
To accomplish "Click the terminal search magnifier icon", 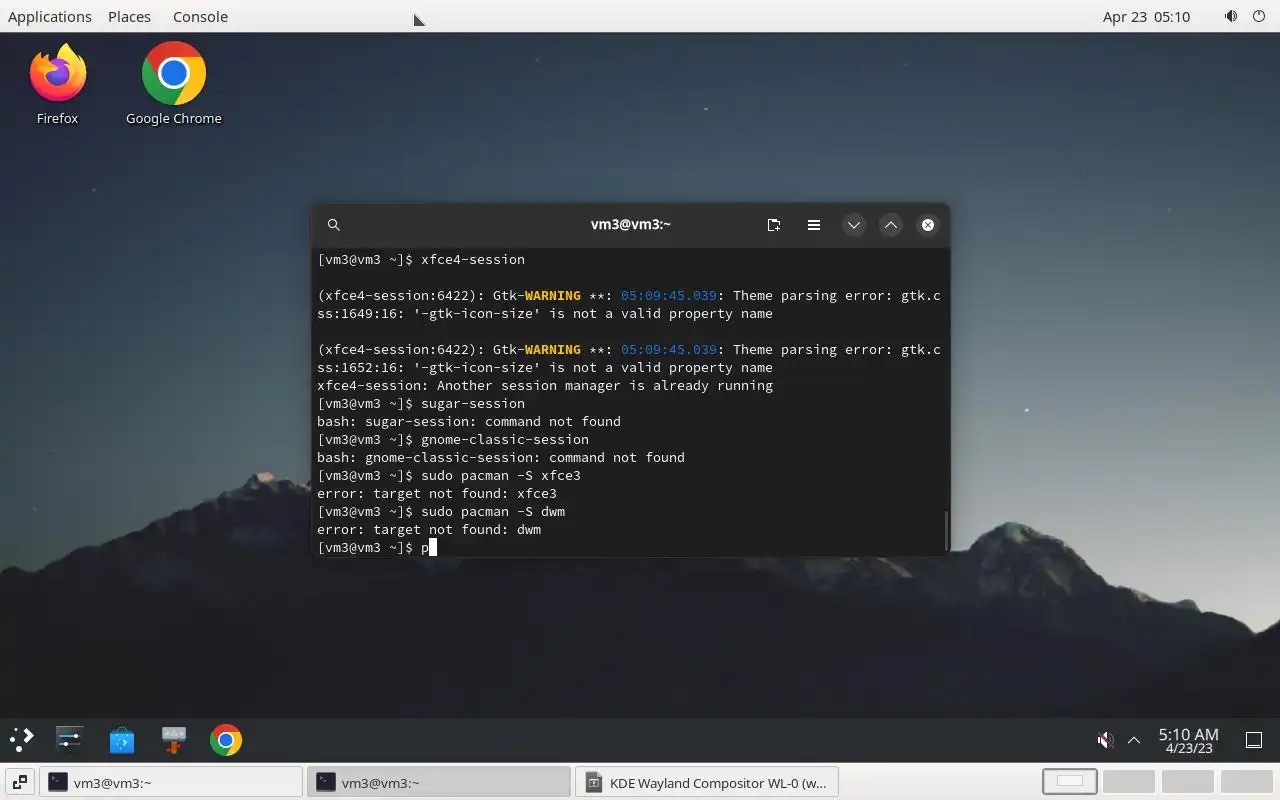I will point(334,225).
